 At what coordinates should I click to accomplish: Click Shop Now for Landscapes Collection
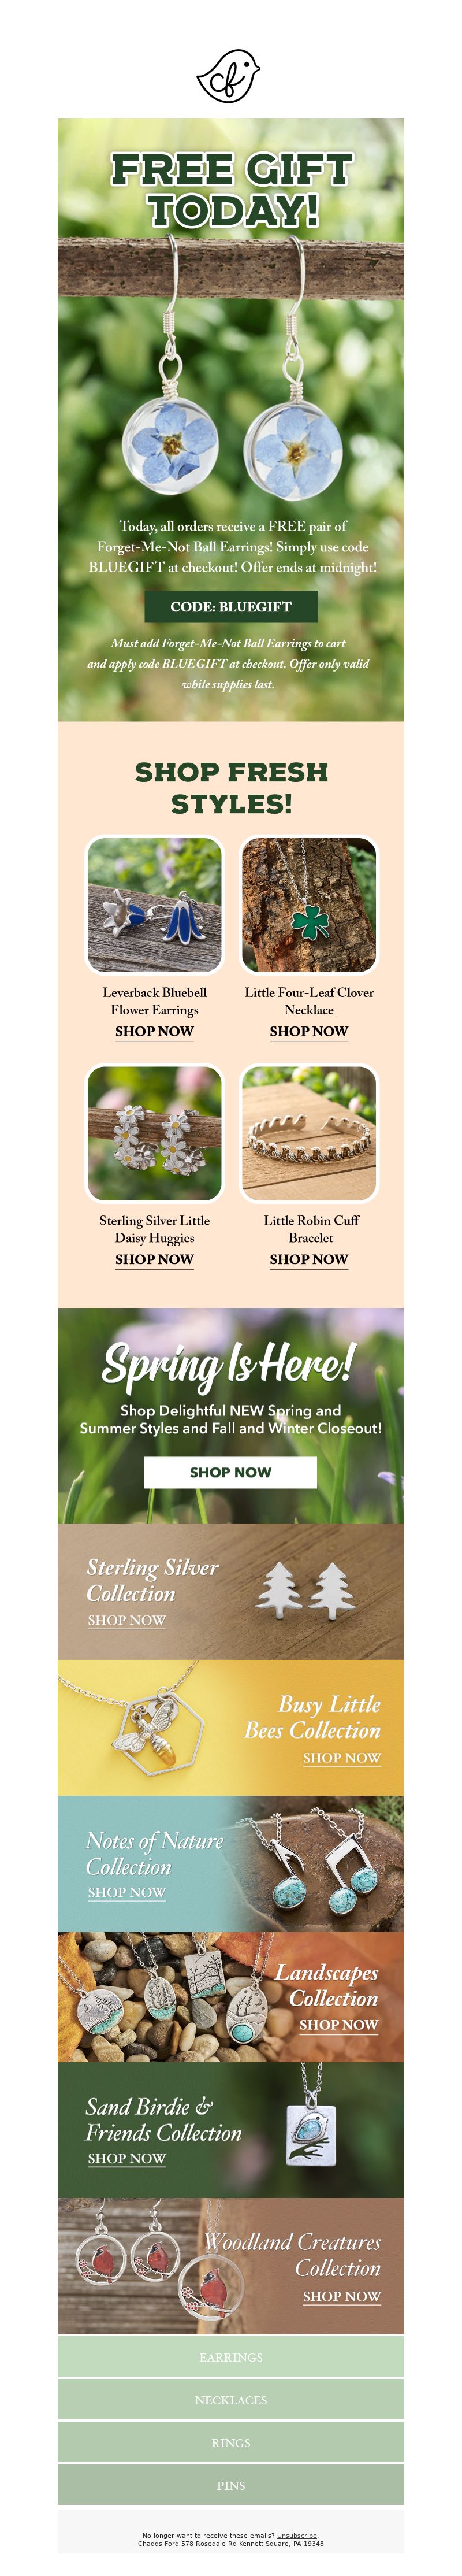click(339, 2024)
